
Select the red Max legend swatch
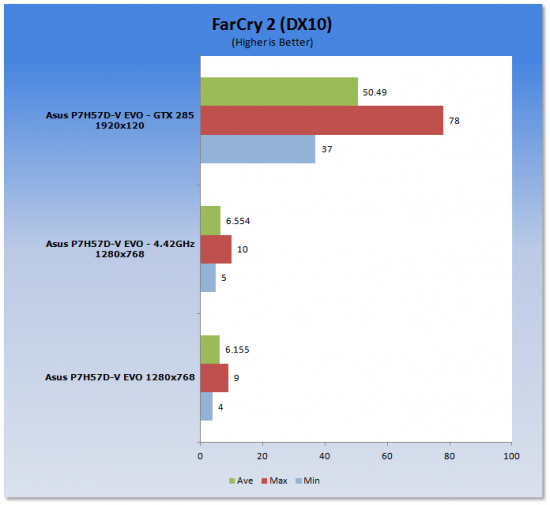(x=264, y=481)
